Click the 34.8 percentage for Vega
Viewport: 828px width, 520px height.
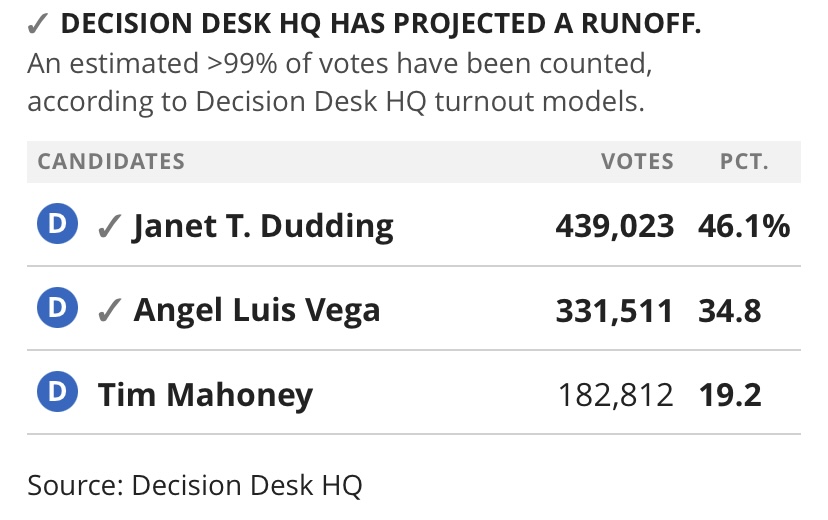[x=730, y=310]
